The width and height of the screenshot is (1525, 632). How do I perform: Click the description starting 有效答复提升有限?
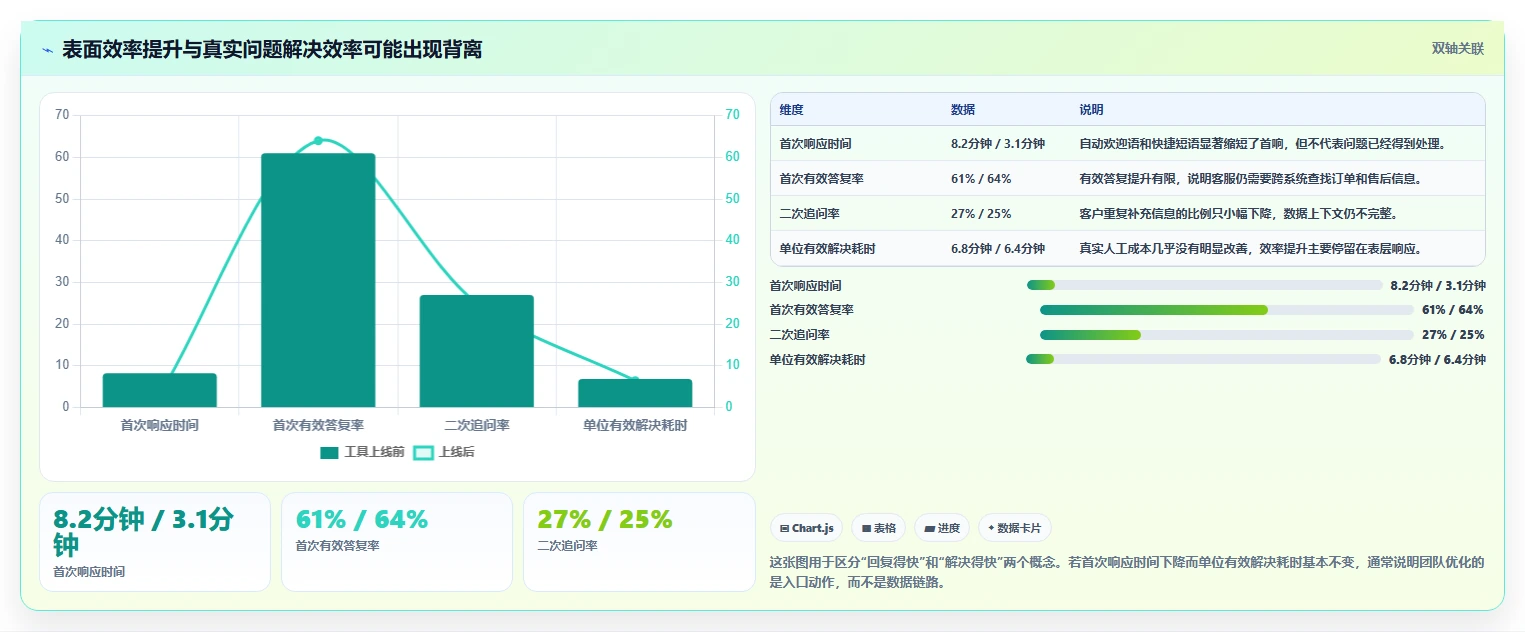click(1250, 179)
